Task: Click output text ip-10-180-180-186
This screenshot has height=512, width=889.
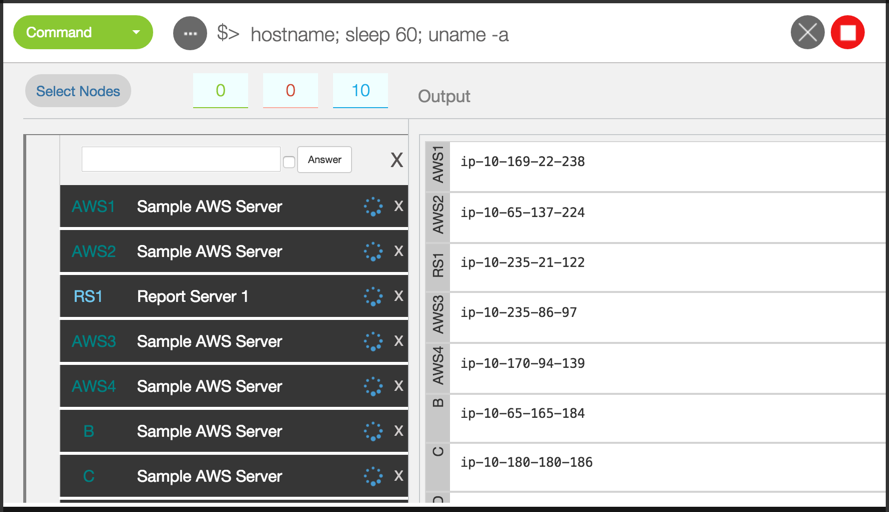Action: (x=526, y=462)
